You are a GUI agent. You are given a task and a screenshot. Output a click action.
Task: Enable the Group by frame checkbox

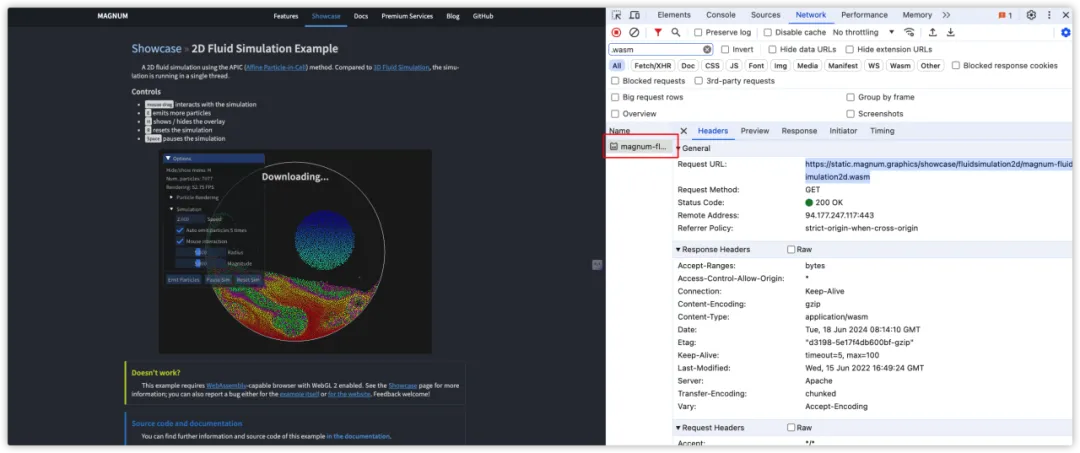851,97
